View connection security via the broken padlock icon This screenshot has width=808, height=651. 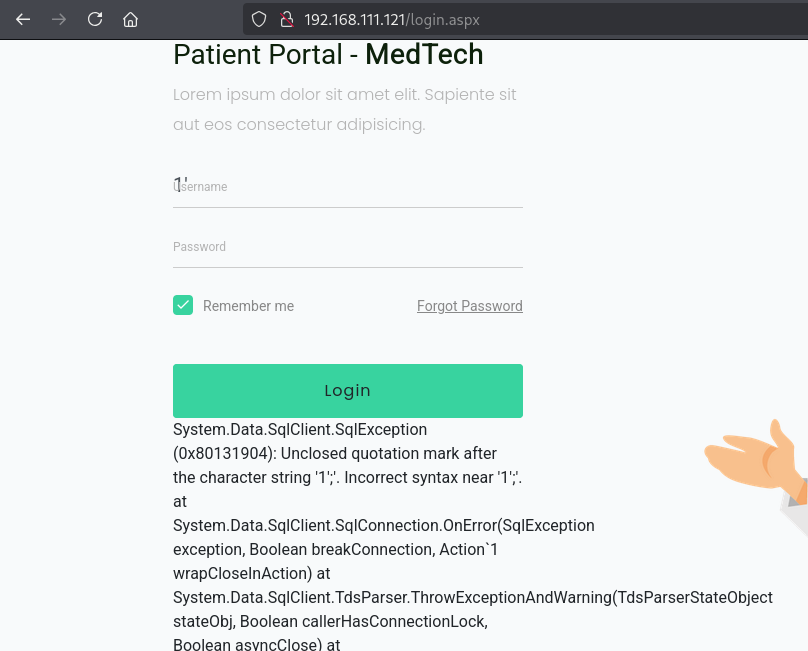tap(285, 19)
